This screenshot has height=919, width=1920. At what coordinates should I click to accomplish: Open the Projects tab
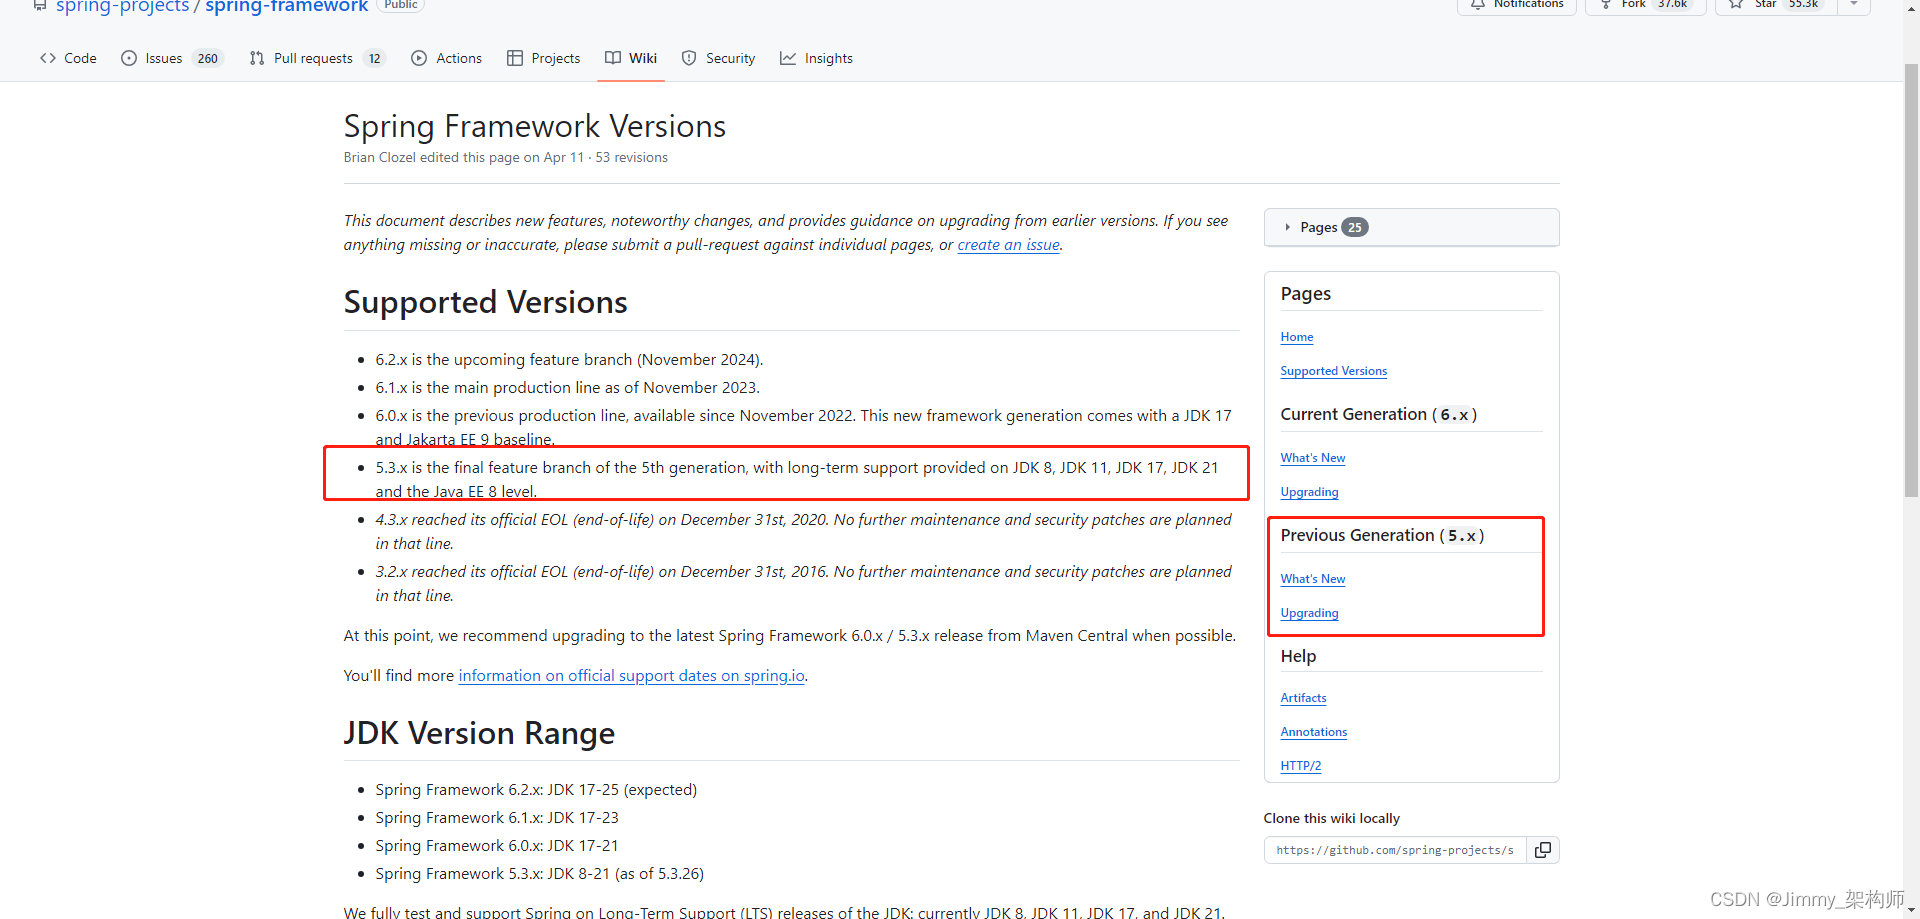click(x=543, y=58)
